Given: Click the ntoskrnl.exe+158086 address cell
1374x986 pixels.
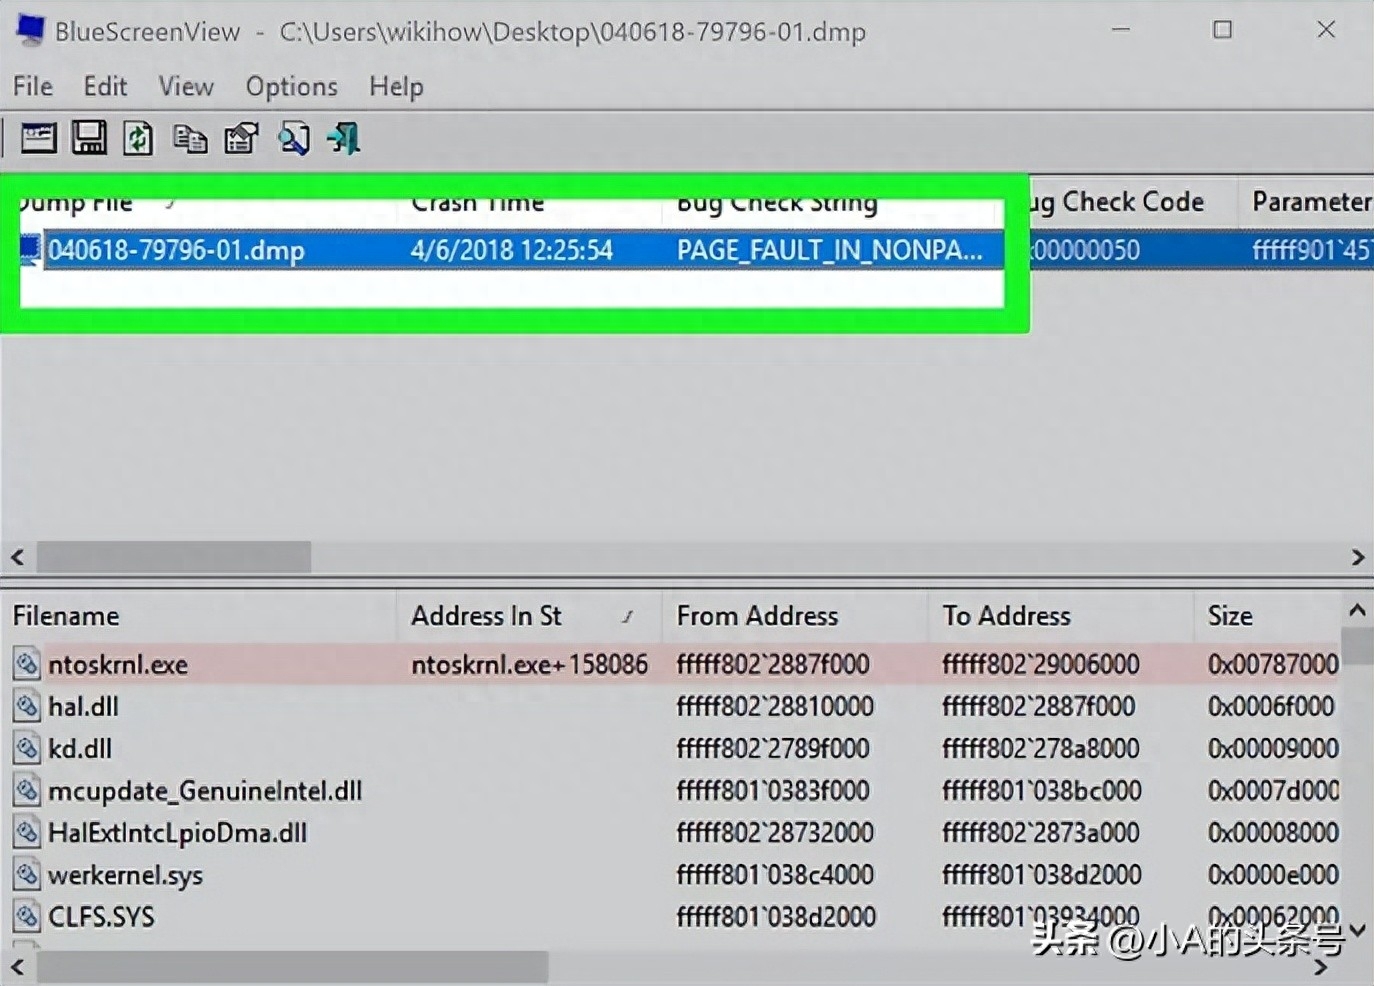Looking at the screenshot, I should (x=529, y=664).
